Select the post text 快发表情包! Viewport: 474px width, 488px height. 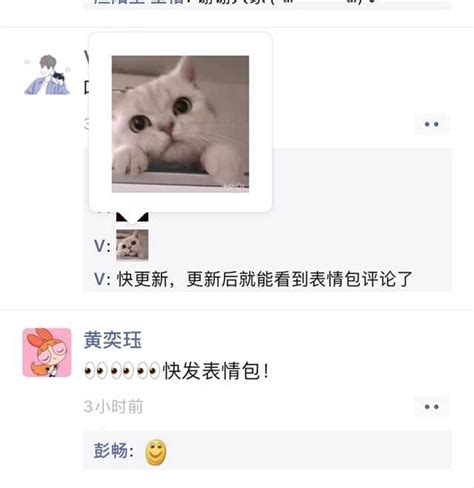[216, 371]
